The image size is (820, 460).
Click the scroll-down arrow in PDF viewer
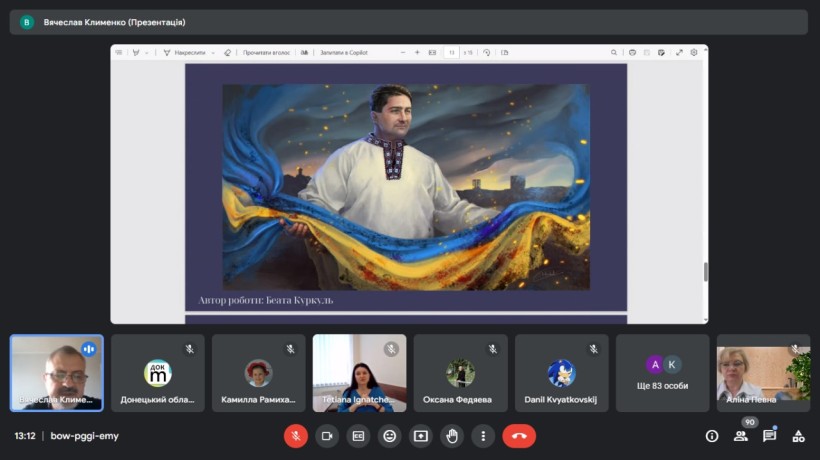(x=705, y=320)
